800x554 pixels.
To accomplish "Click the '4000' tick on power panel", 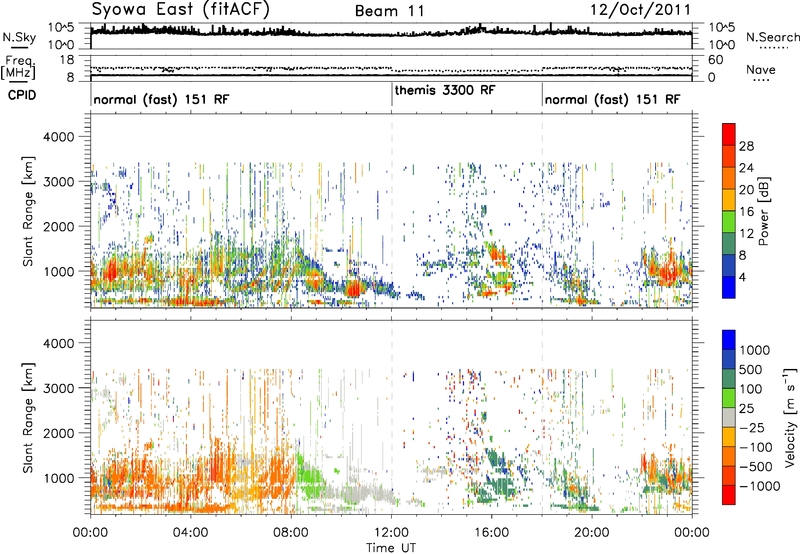I will 58,137.
